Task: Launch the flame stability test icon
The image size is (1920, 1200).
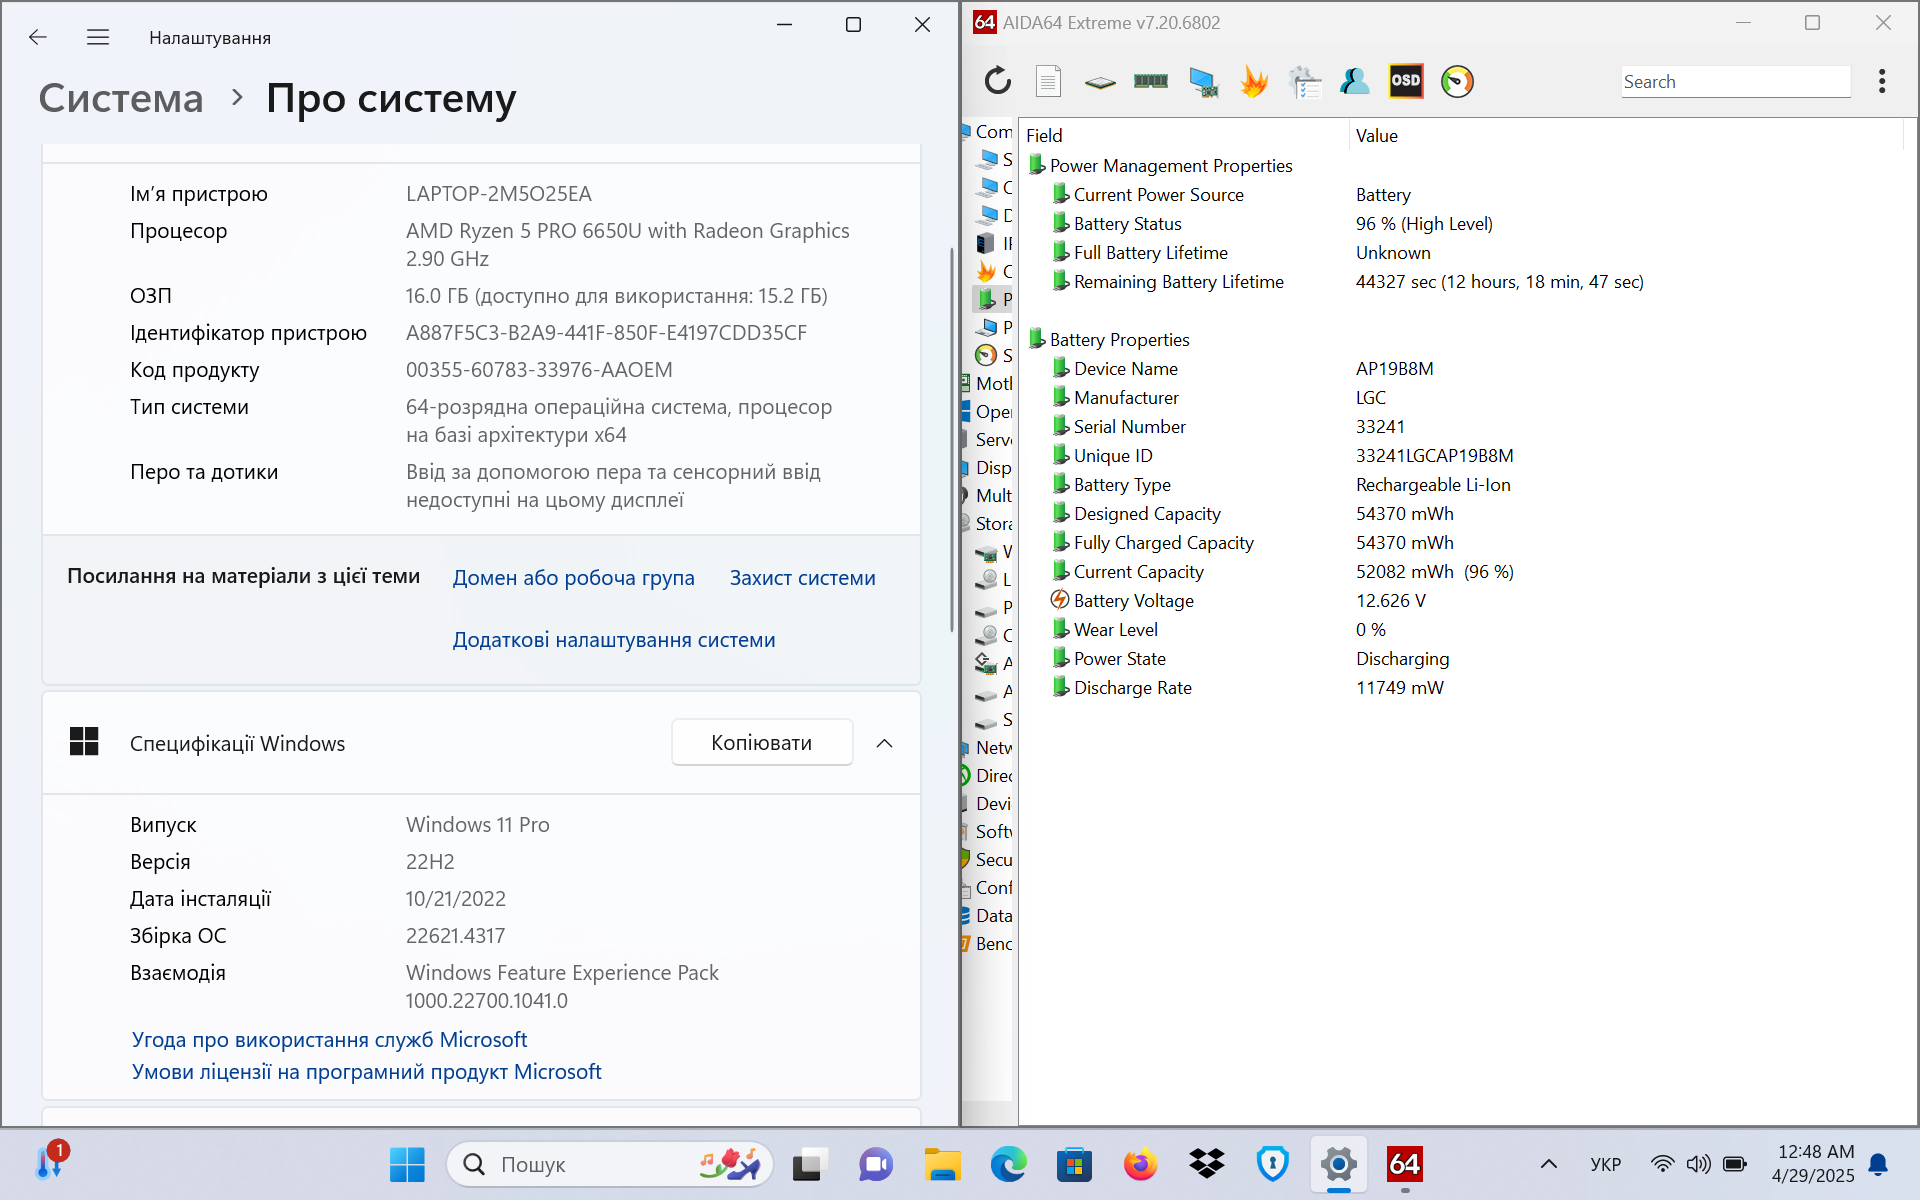Action: pyautogui.click(x=1254, y=81)
